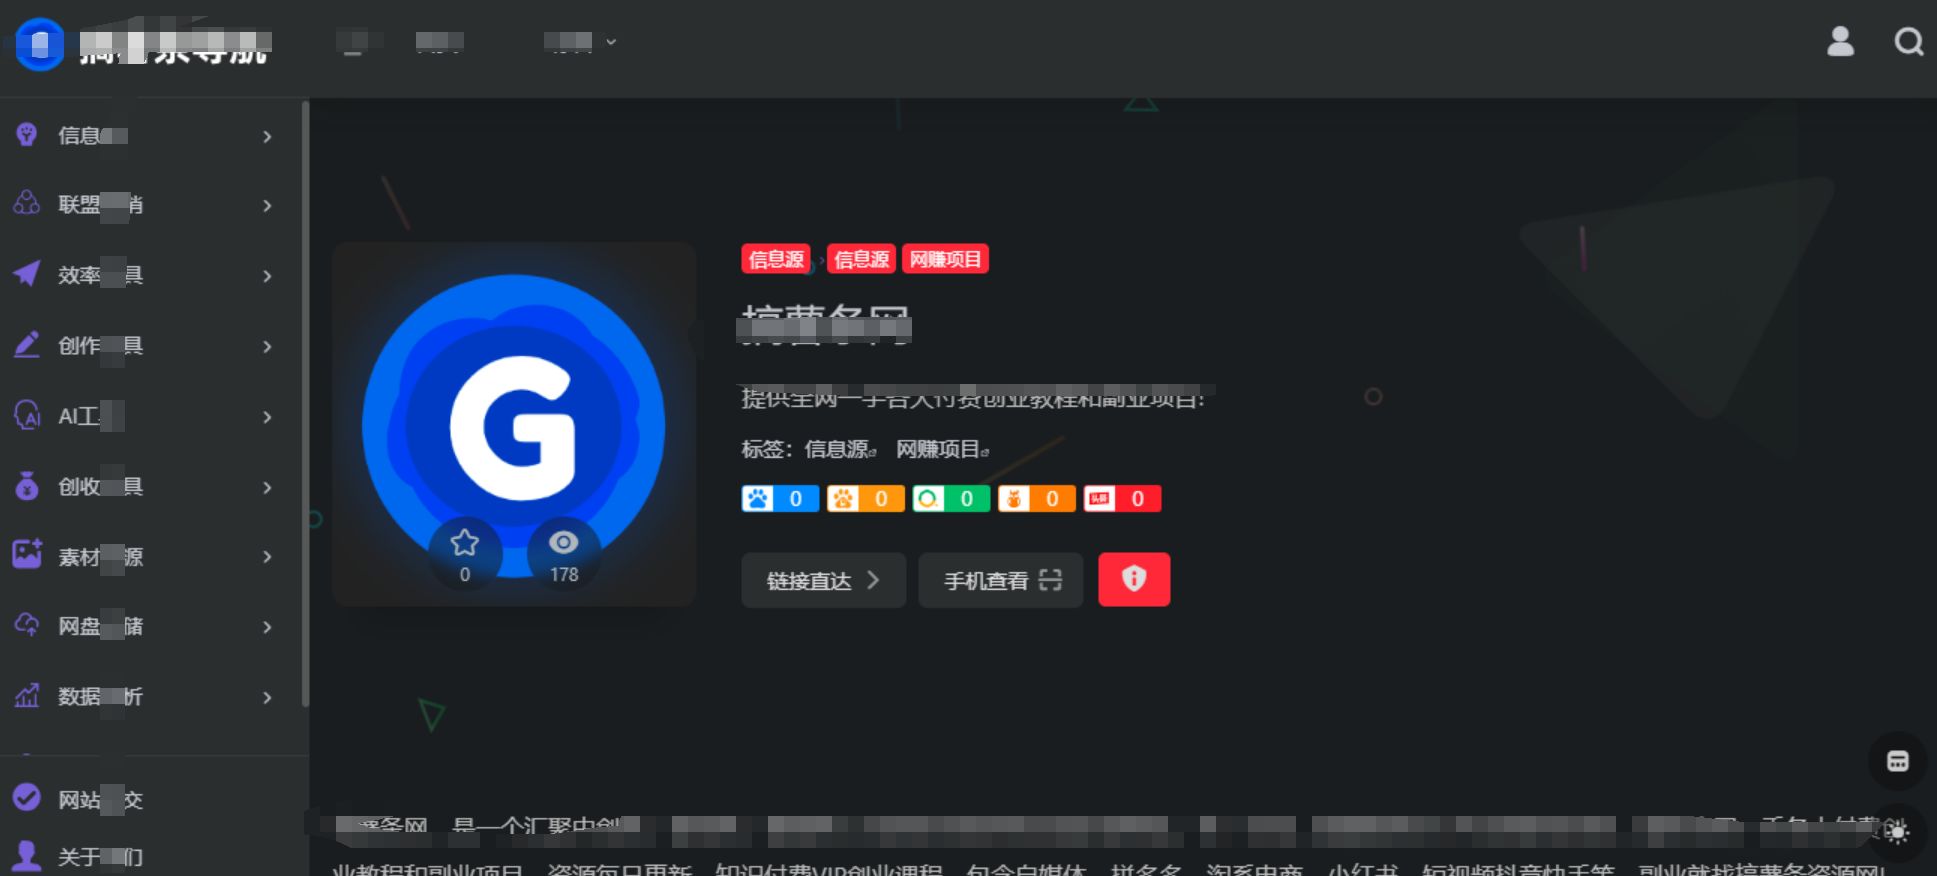Click the 信息源 label link after 标签
Screen dimensions: 1937x876
click(840, 449)
